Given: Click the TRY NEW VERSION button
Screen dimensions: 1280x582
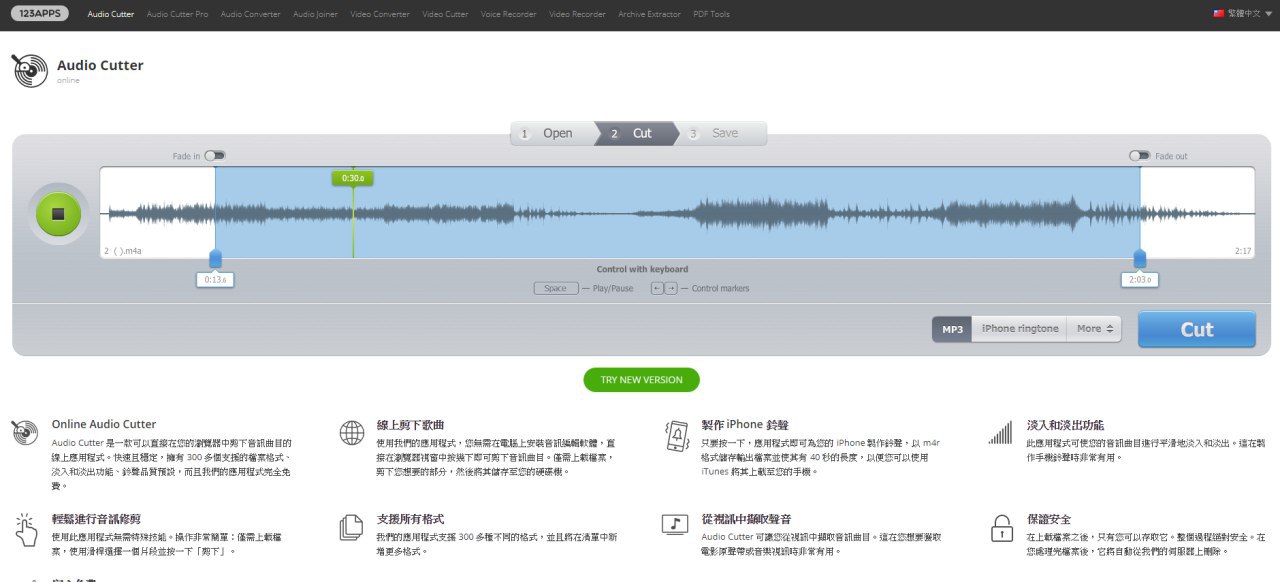Looking at the screenshot, I should 641,380.
